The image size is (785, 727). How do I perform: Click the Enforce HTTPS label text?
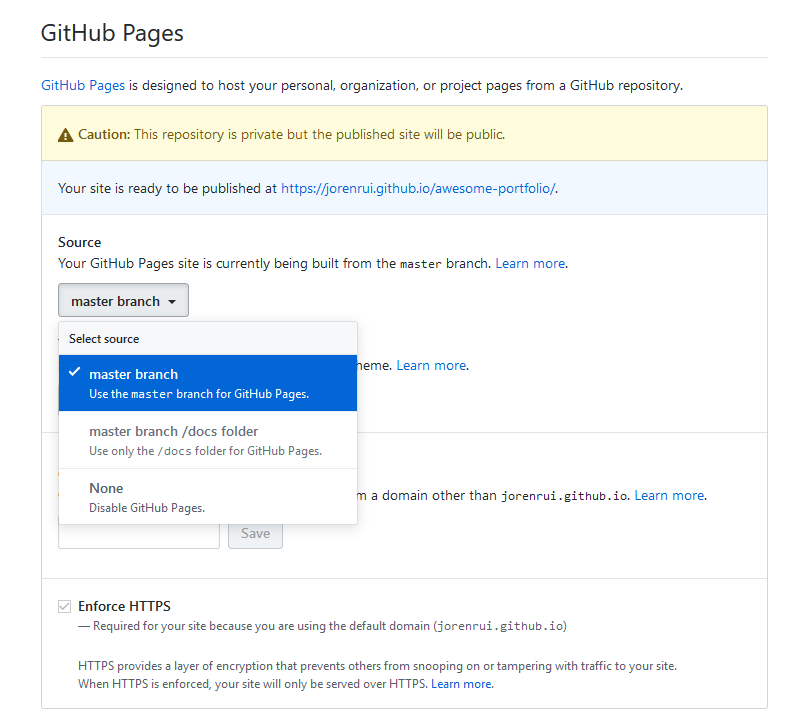tap(124, 606)
